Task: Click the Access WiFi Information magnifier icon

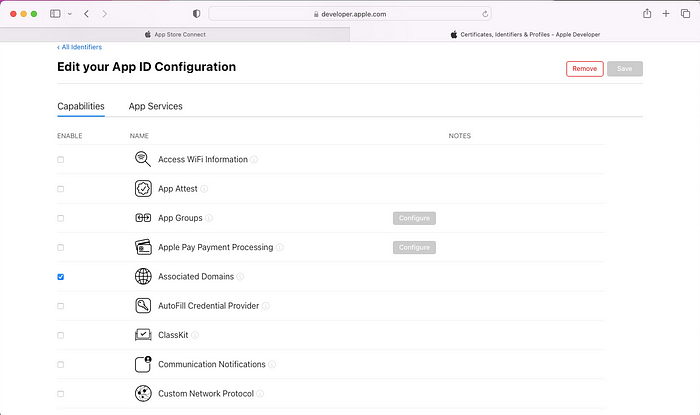Action: (x=143, y=159)
